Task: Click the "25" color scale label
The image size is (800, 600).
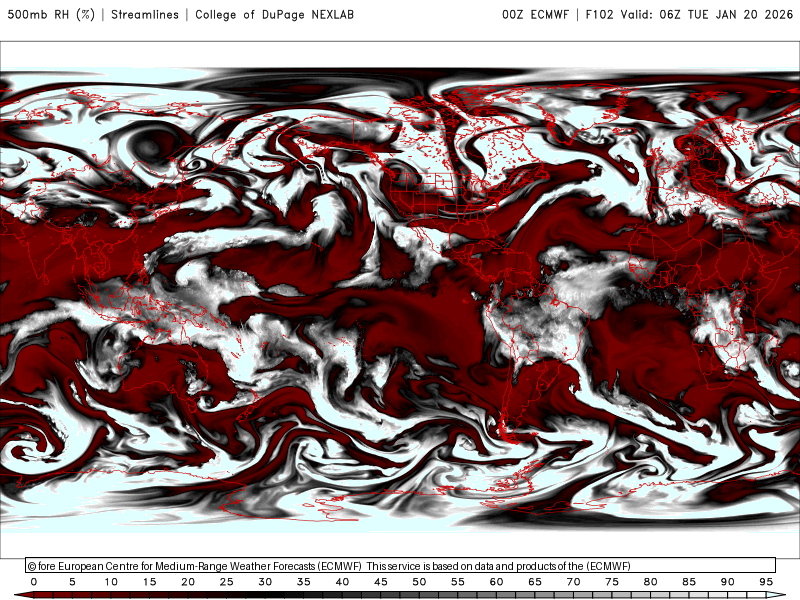Action: [x=227, y=582]
